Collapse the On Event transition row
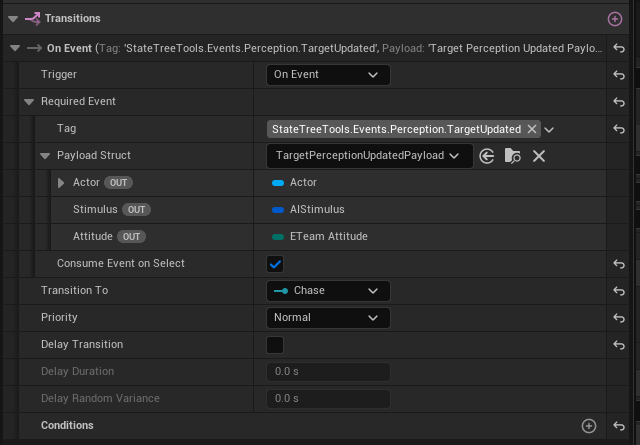Viewport: 640px width, 445px height. pyautogui.click(x=15, y=48)
